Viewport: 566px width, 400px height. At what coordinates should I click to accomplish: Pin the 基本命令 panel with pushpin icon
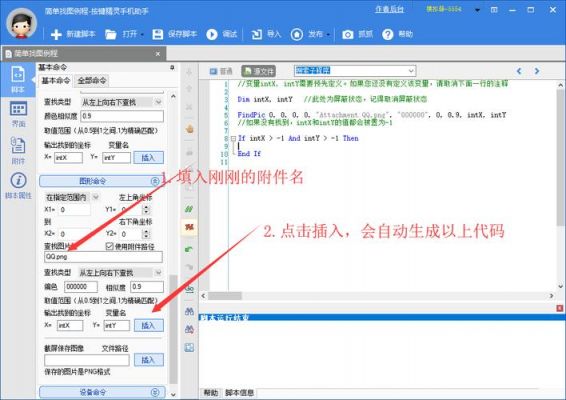click(x=172, y=68)
